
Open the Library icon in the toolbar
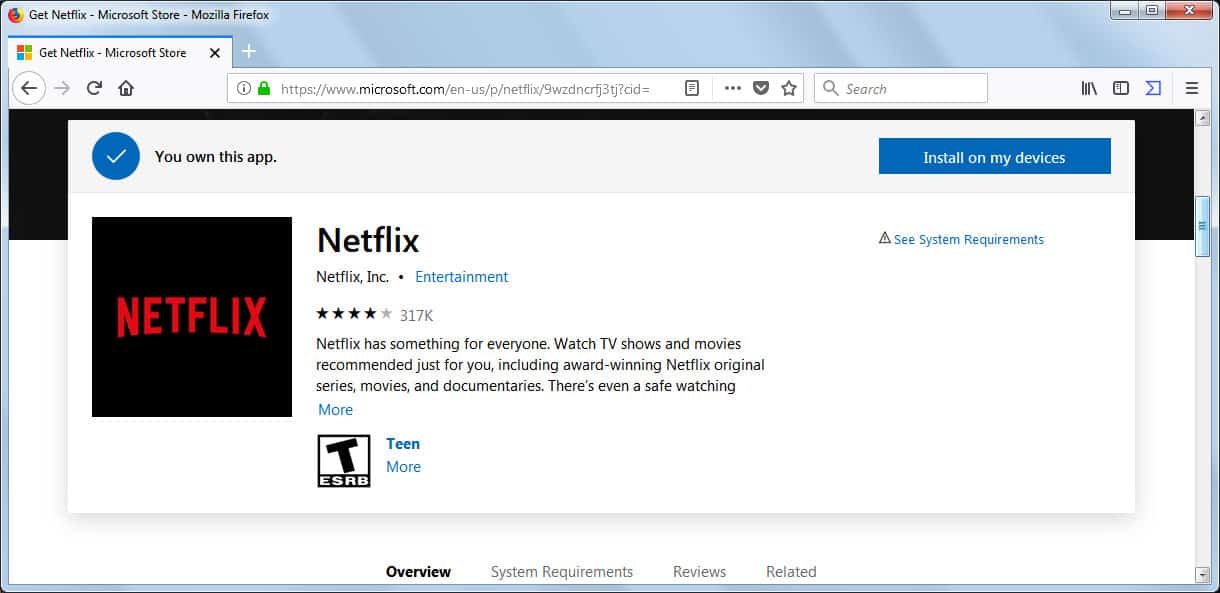1088,88
